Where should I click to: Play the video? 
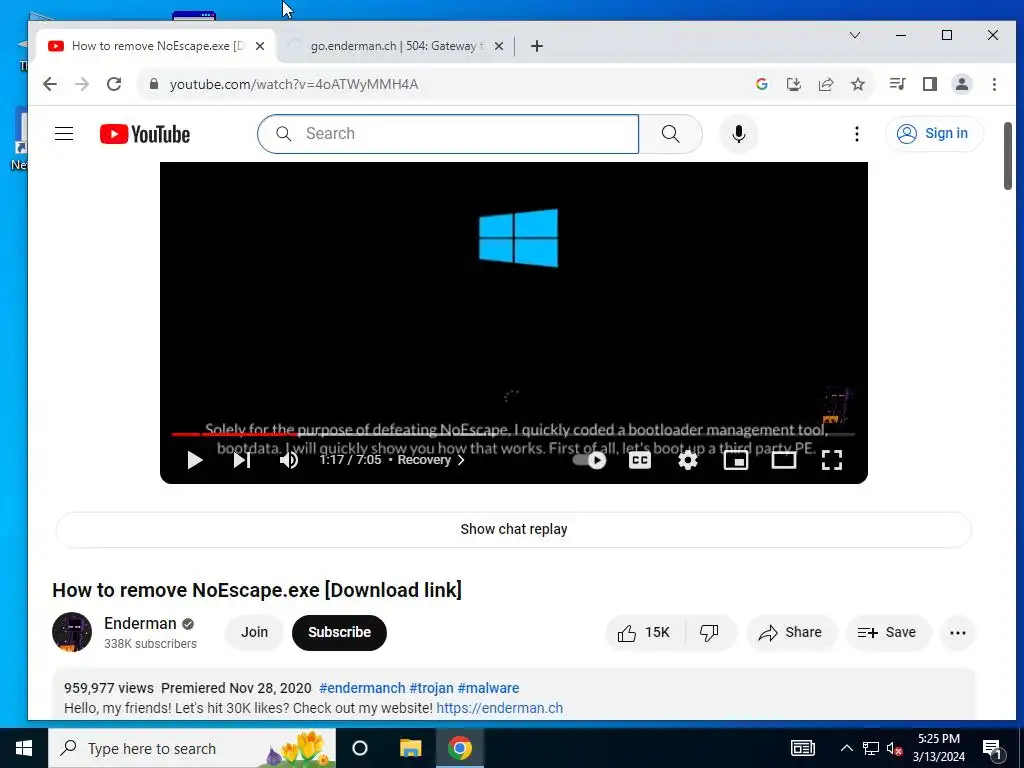(194, 460)
